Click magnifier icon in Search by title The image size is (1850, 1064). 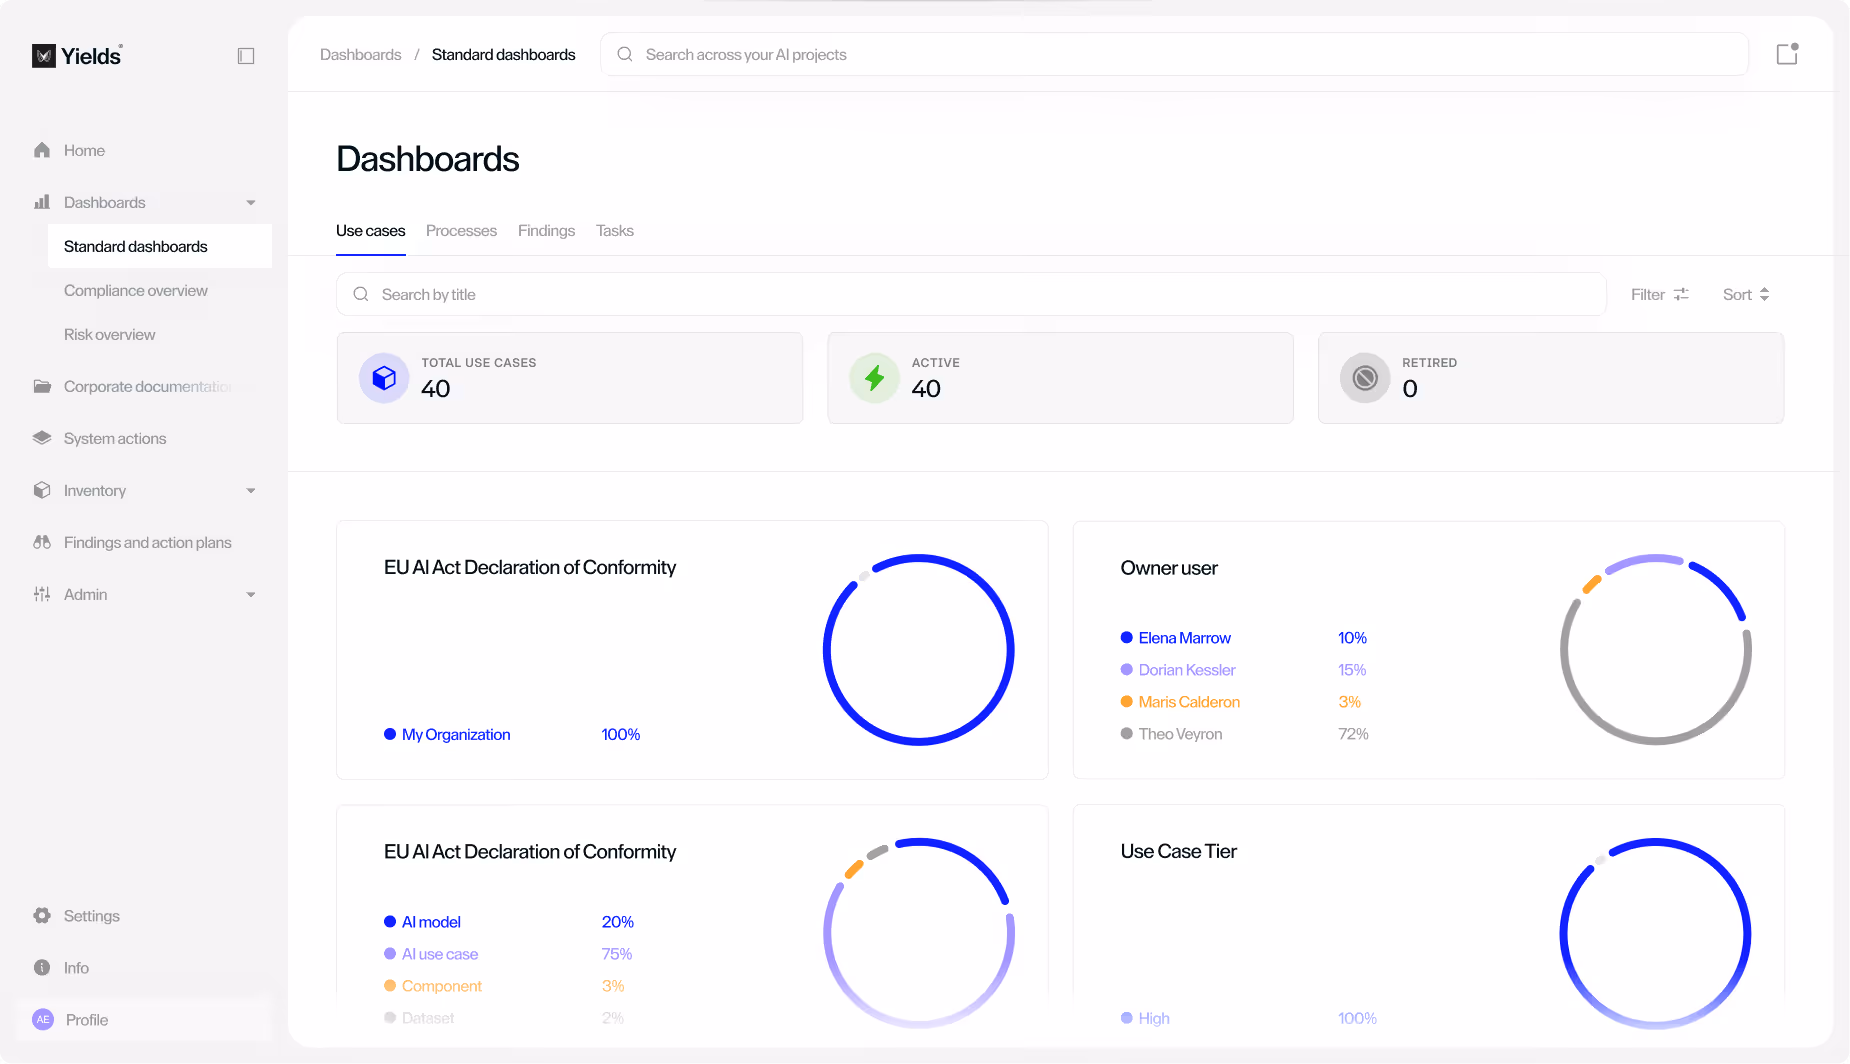(361, 294)
